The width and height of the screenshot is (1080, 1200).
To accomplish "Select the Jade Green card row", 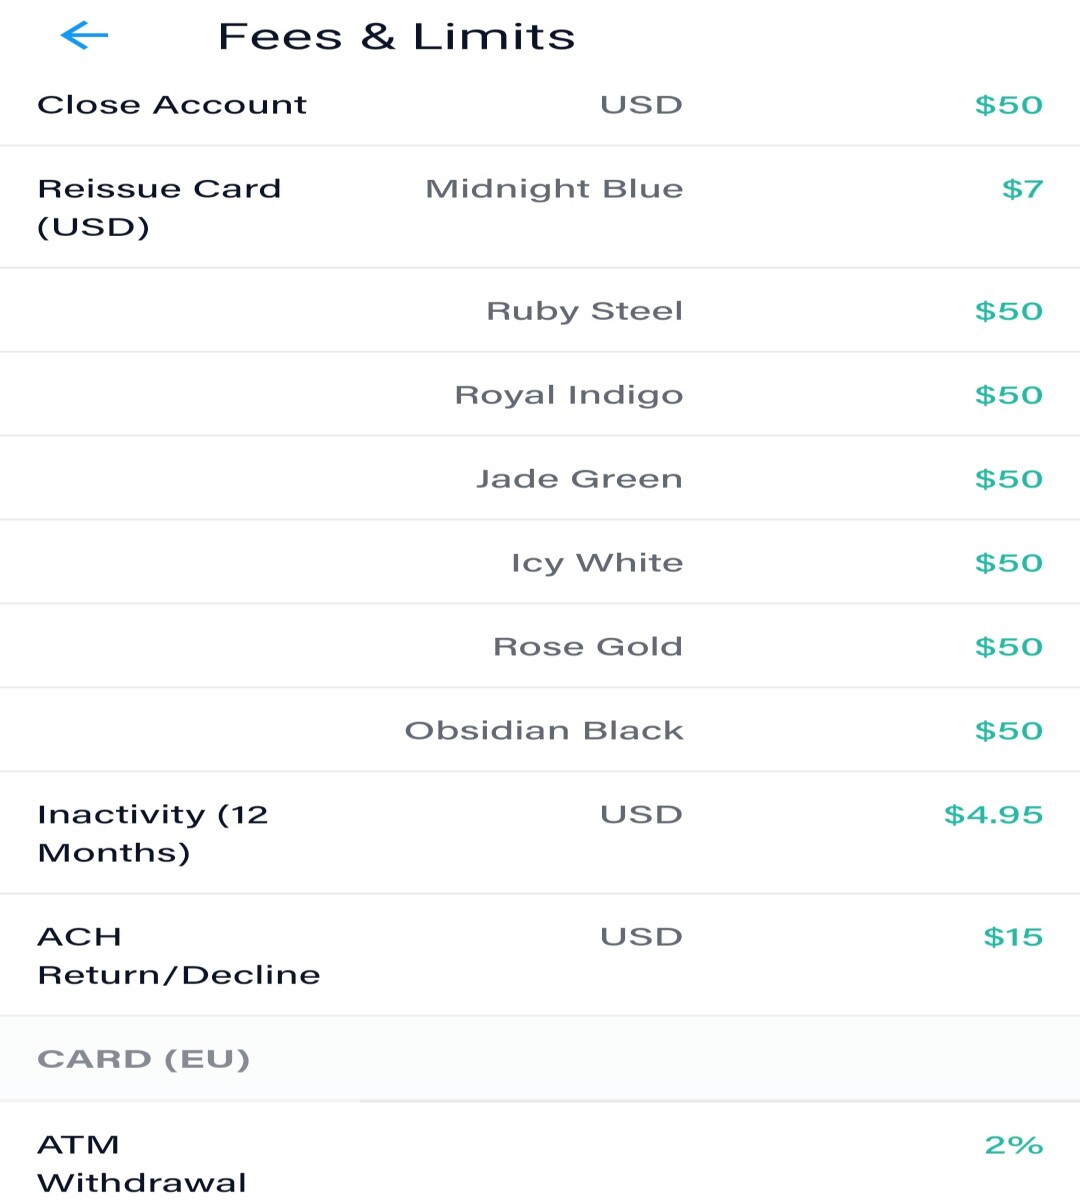I will (x=540, y=479).
